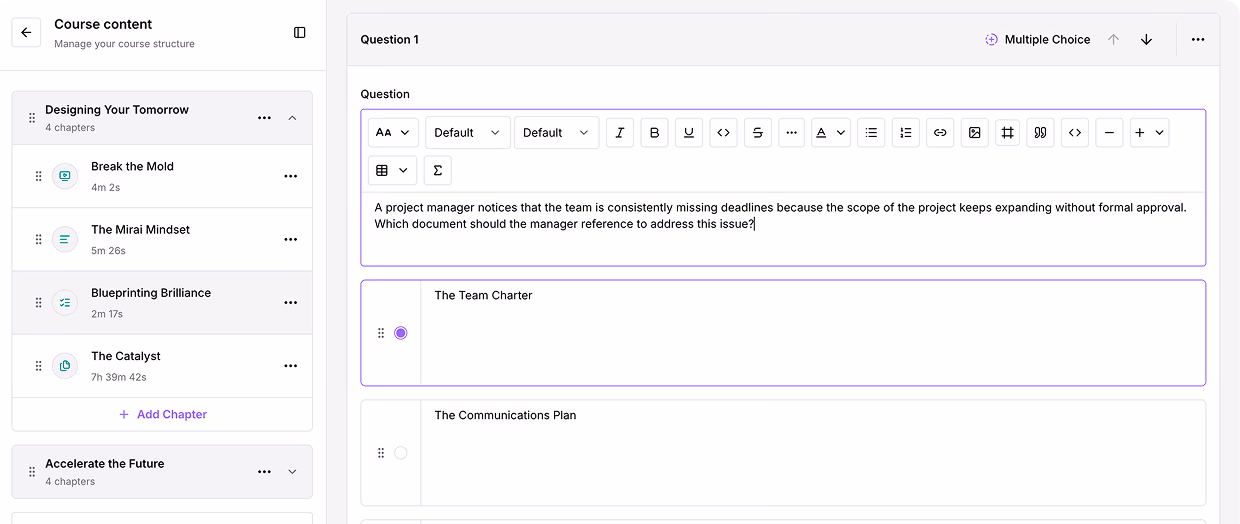Open The Mirai Mindset chapter
This screenshot has height=524, width=1240.
coord(162,239)
